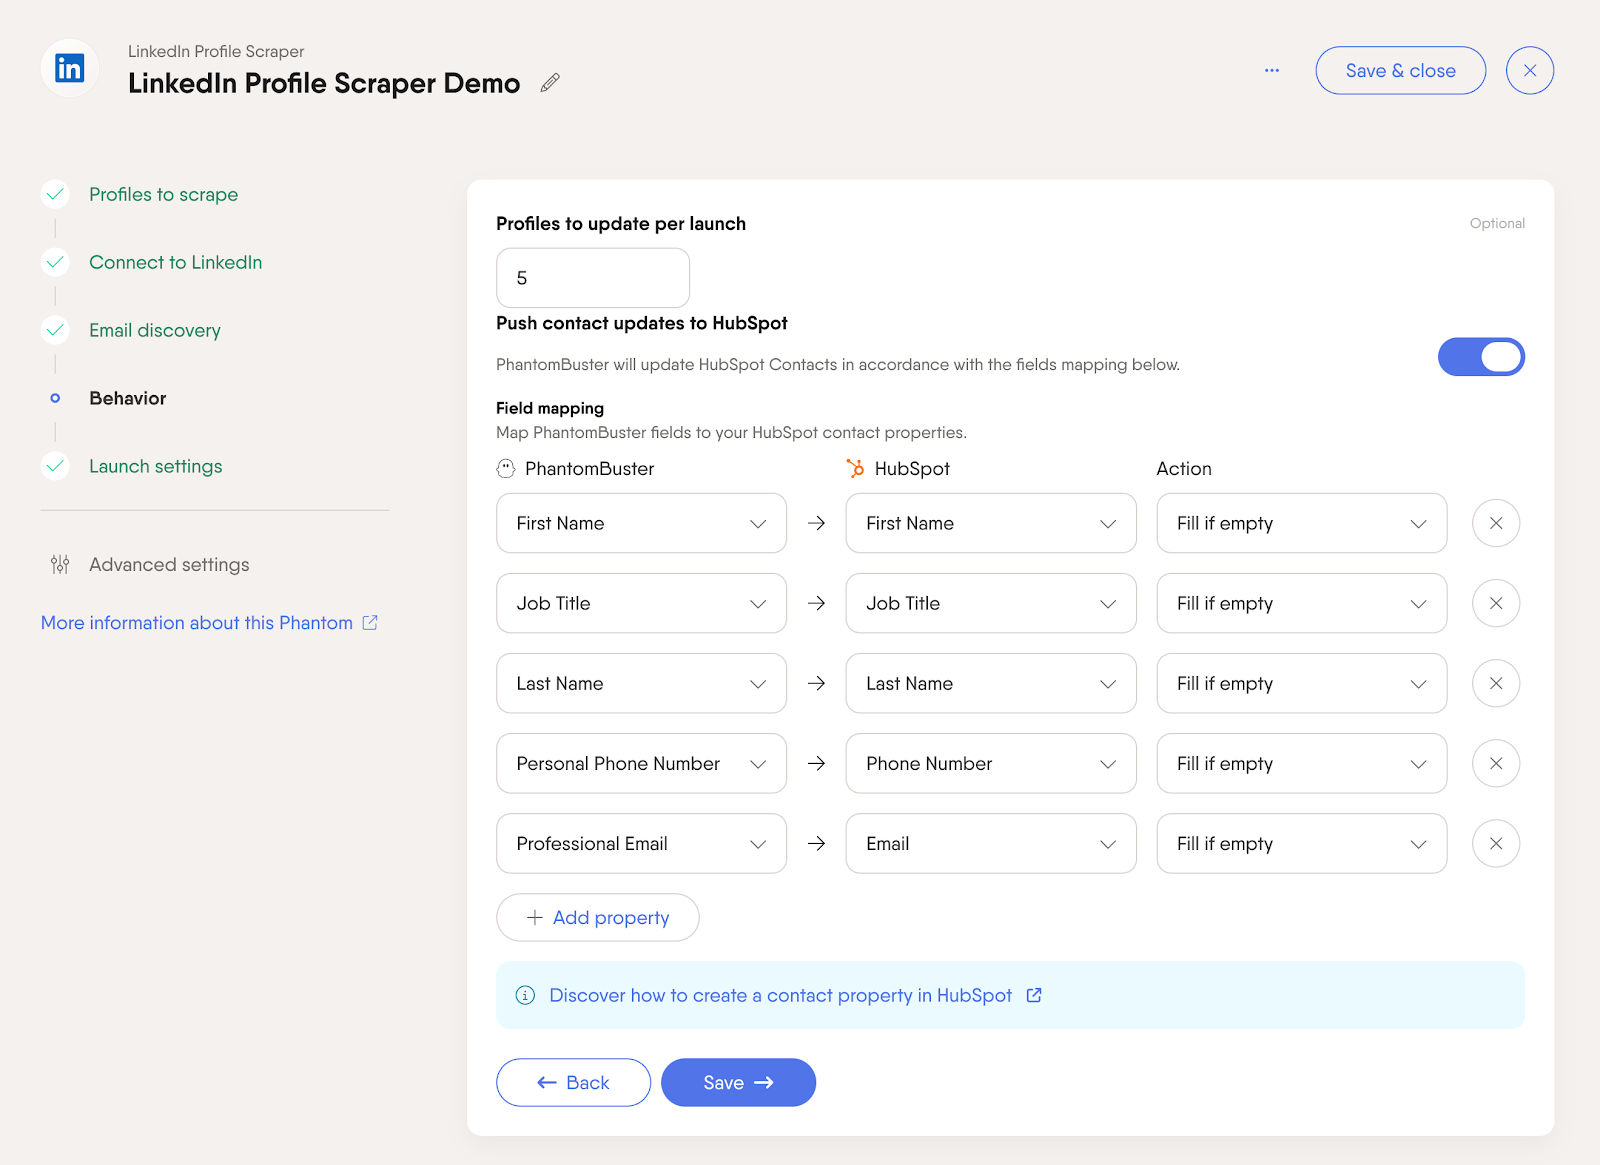Go to Launch settings step

coord(156,466)
